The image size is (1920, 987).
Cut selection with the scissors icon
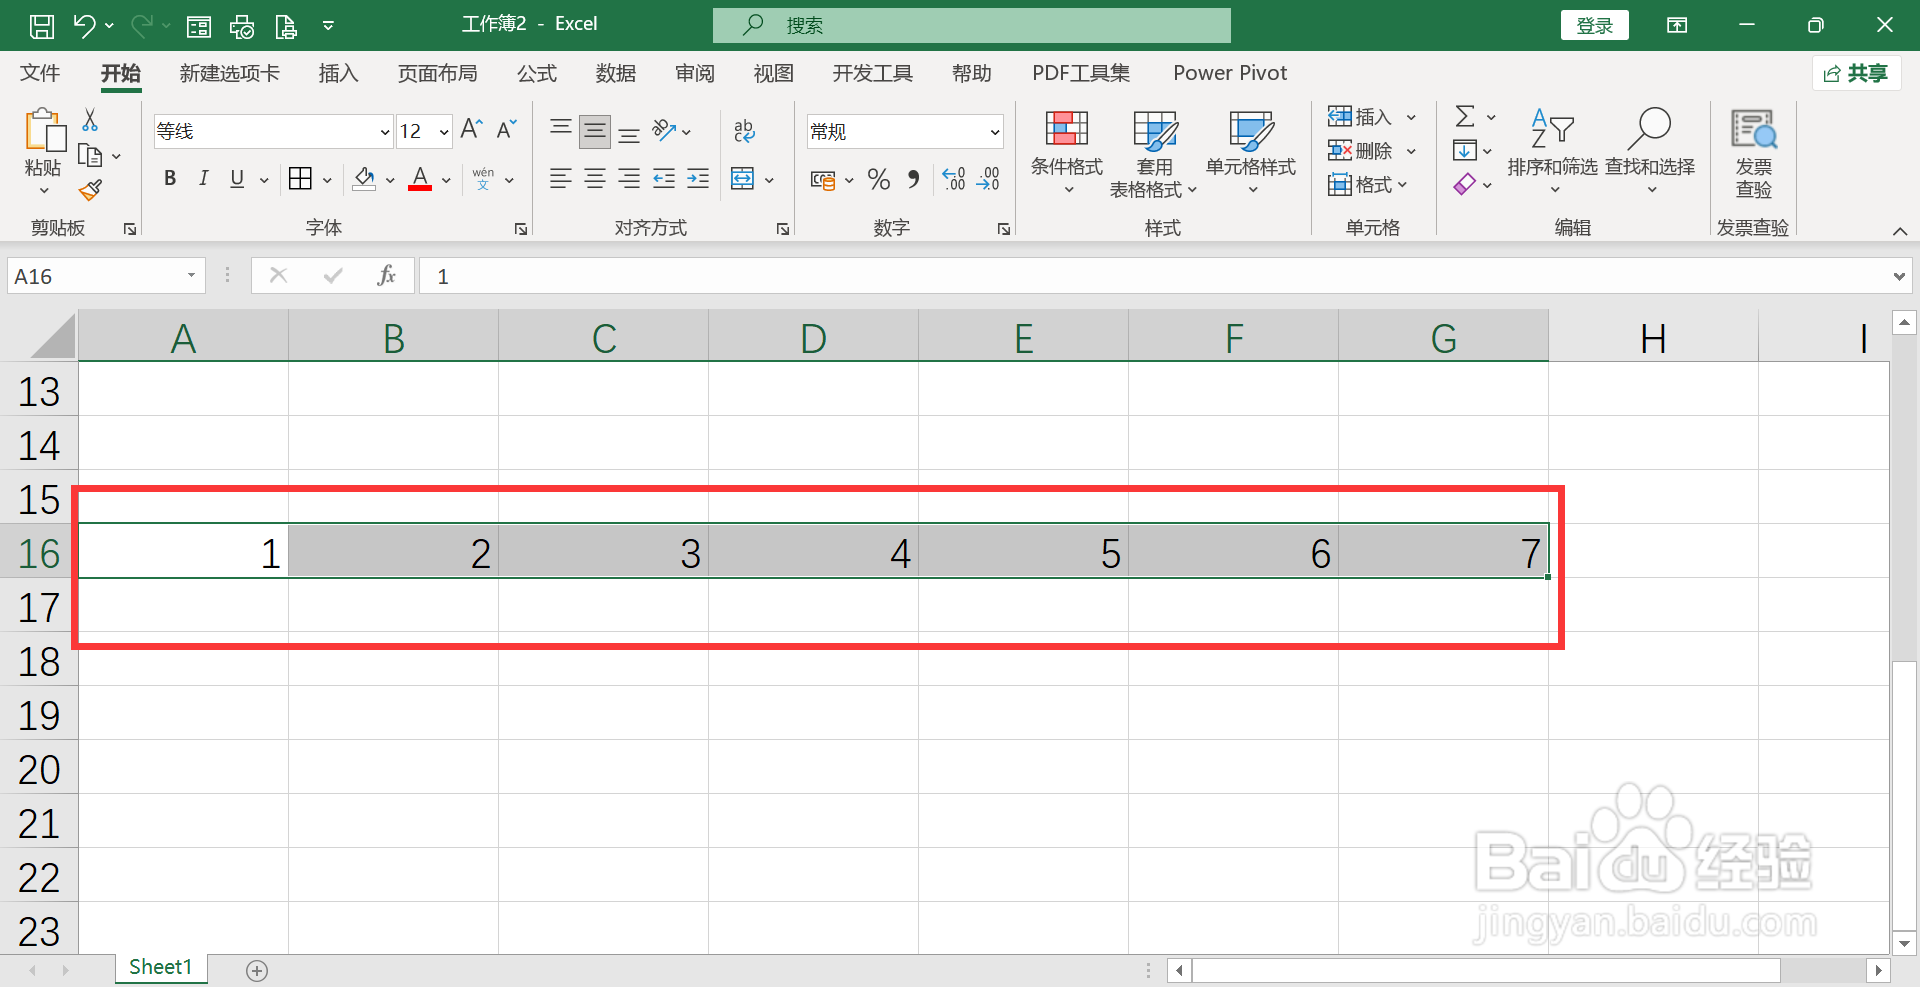[x=90, y=120]
